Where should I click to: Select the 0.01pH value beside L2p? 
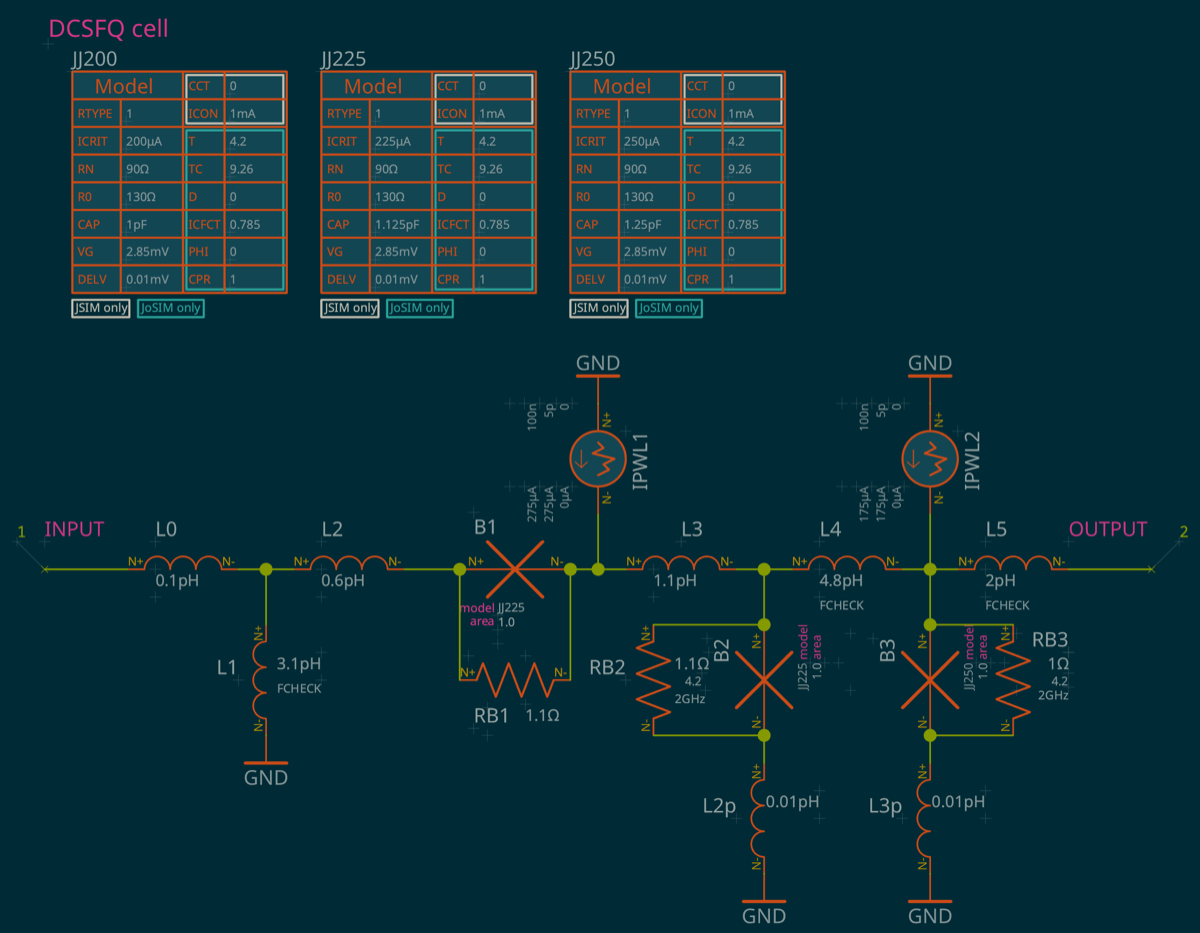coord(792,802)
